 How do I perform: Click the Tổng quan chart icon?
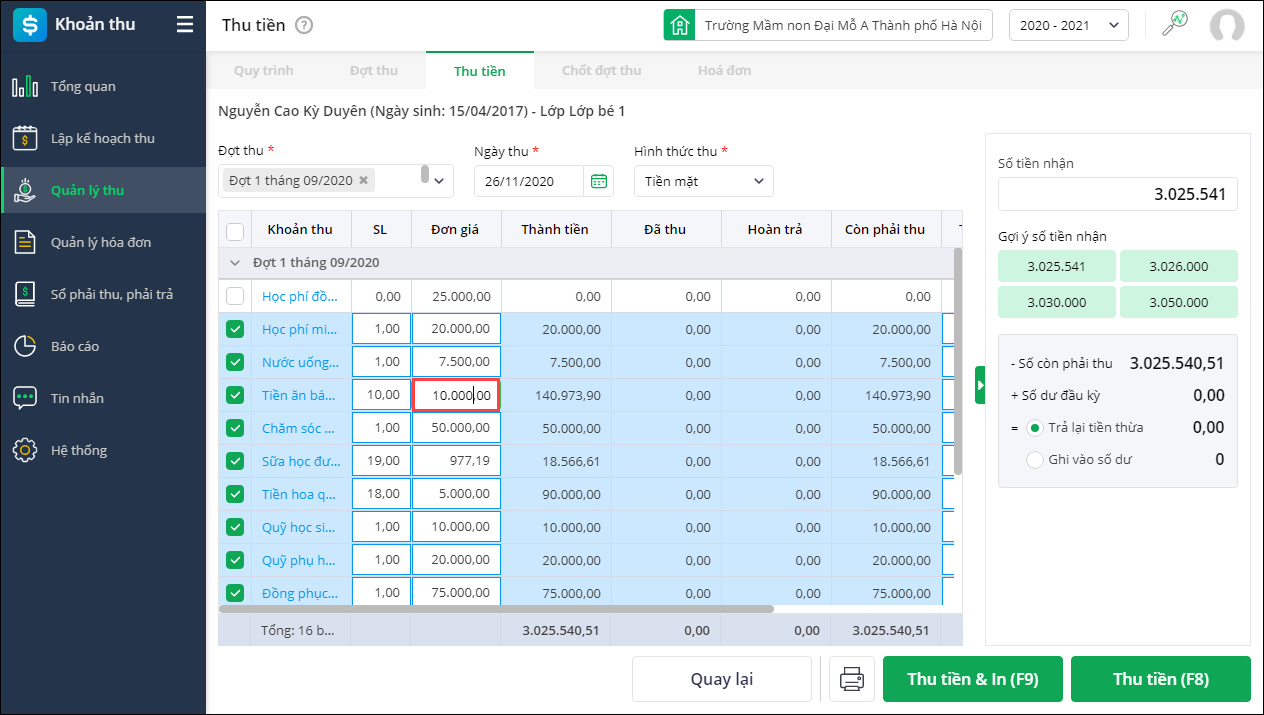click(25, 87)
